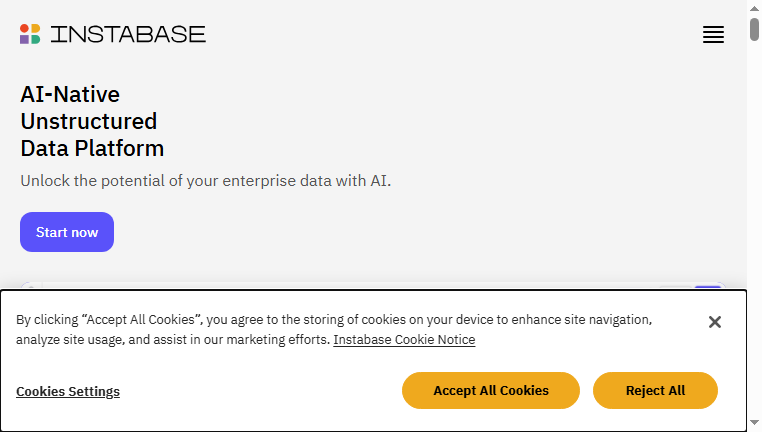Click the vertical scrollbar thumb

click(x=754, y=29)
